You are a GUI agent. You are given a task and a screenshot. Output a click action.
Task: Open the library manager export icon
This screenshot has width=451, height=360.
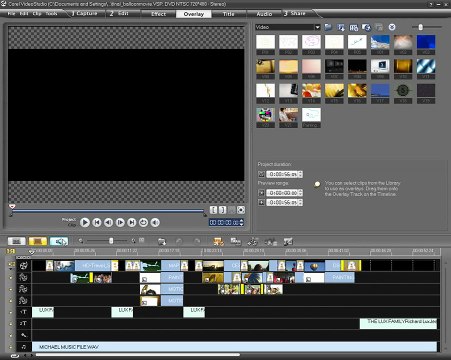(x=366, y=27)
